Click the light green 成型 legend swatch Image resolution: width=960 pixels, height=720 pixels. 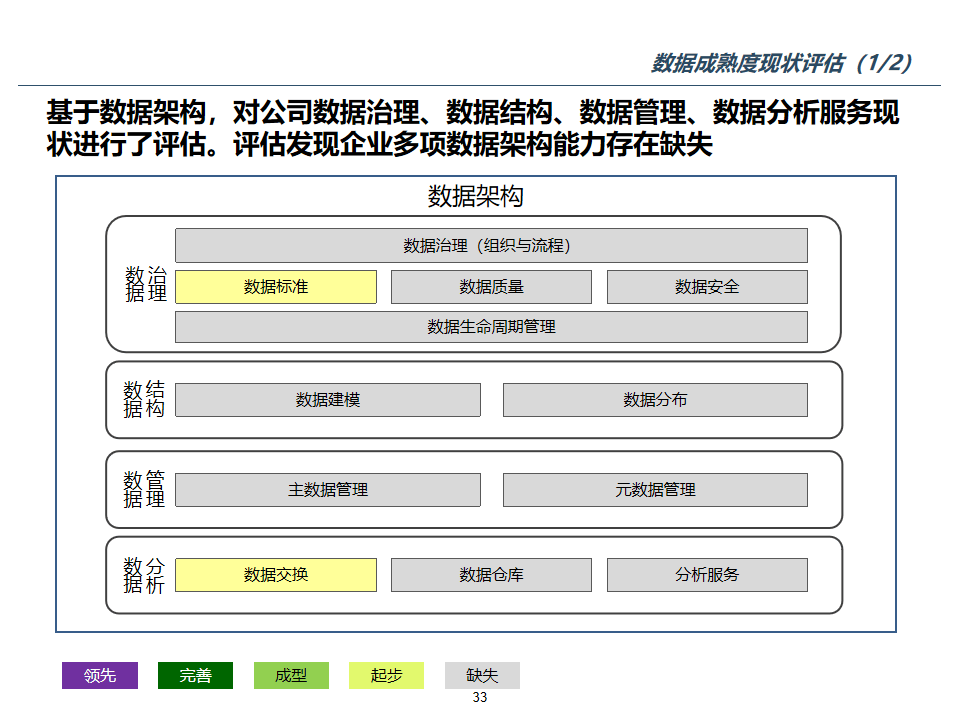291,675
